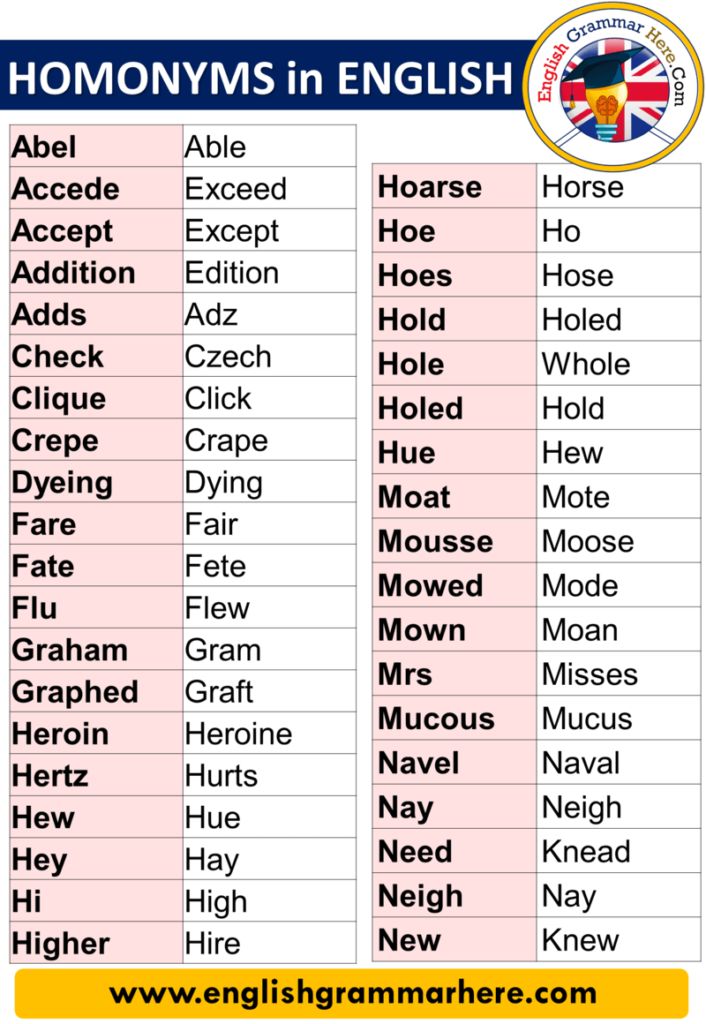Click the word Mucous
This screenshot has height=1024, width=706.
[436, 718]
